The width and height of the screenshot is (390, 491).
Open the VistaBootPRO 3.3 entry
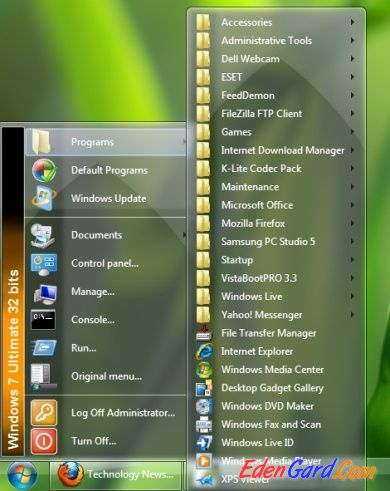click(276, 278)
